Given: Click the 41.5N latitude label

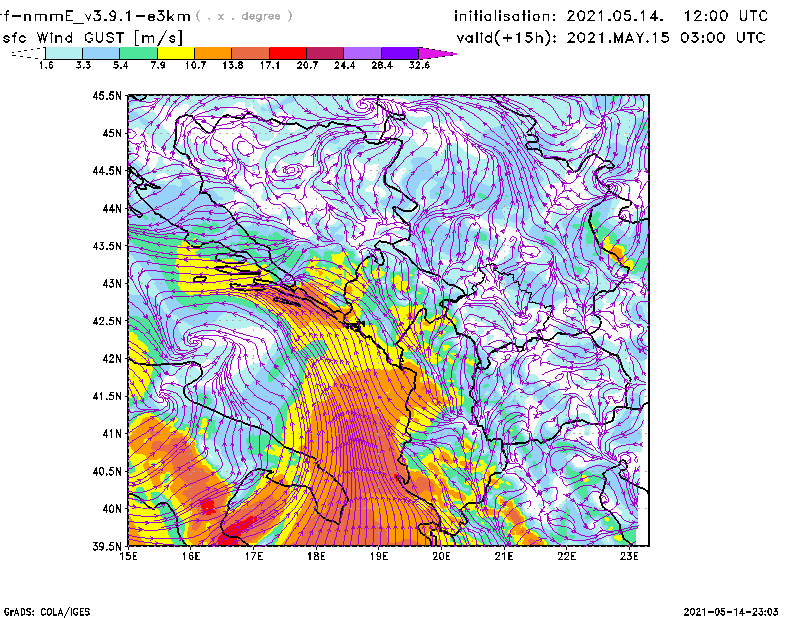Looking at the screenshot, I should click(107, 396).
